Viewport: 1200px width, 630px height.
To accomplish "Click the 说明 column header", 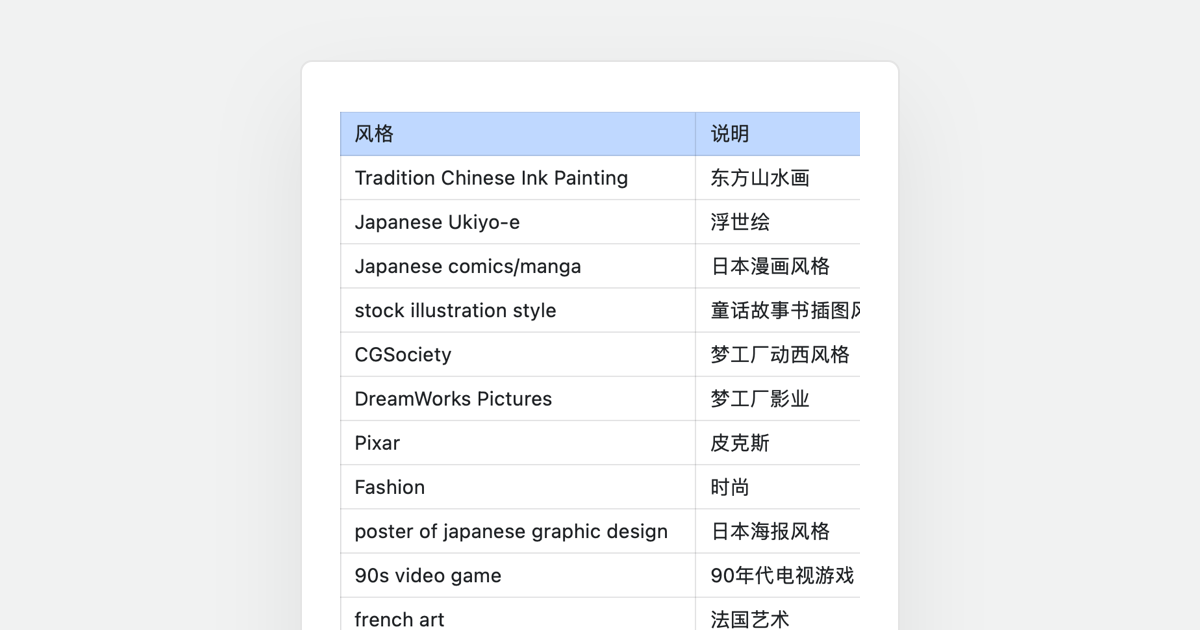I will 730,134.
